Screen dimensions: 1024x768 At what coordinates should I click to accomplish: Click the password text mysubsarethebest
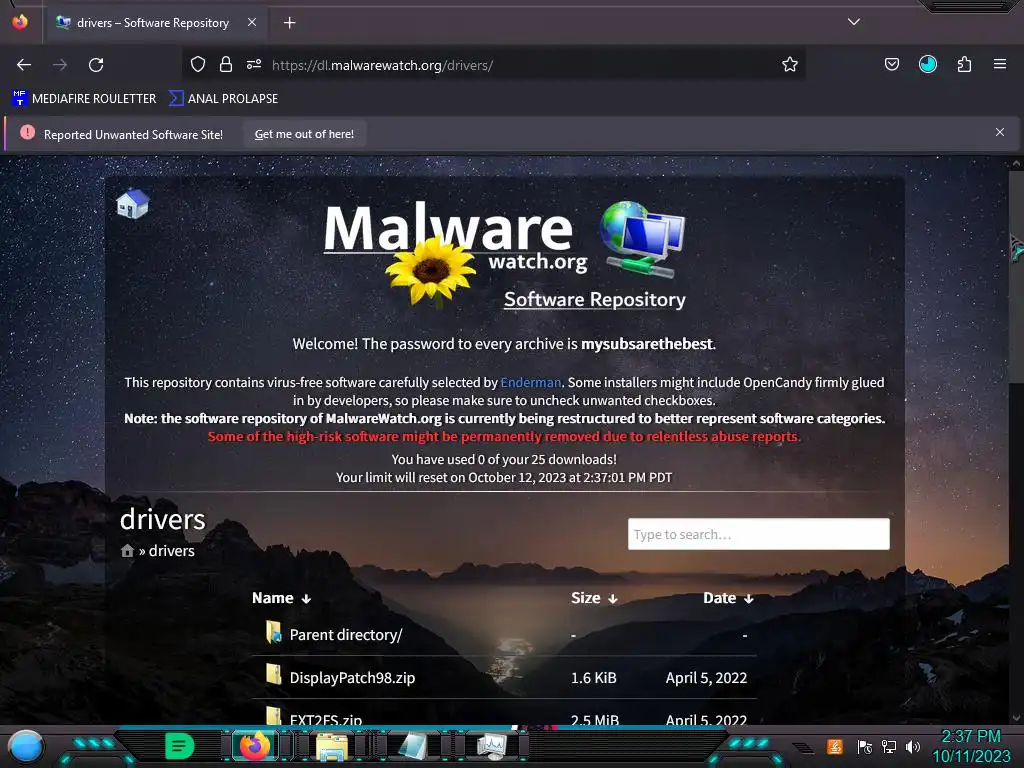point(647,344)
